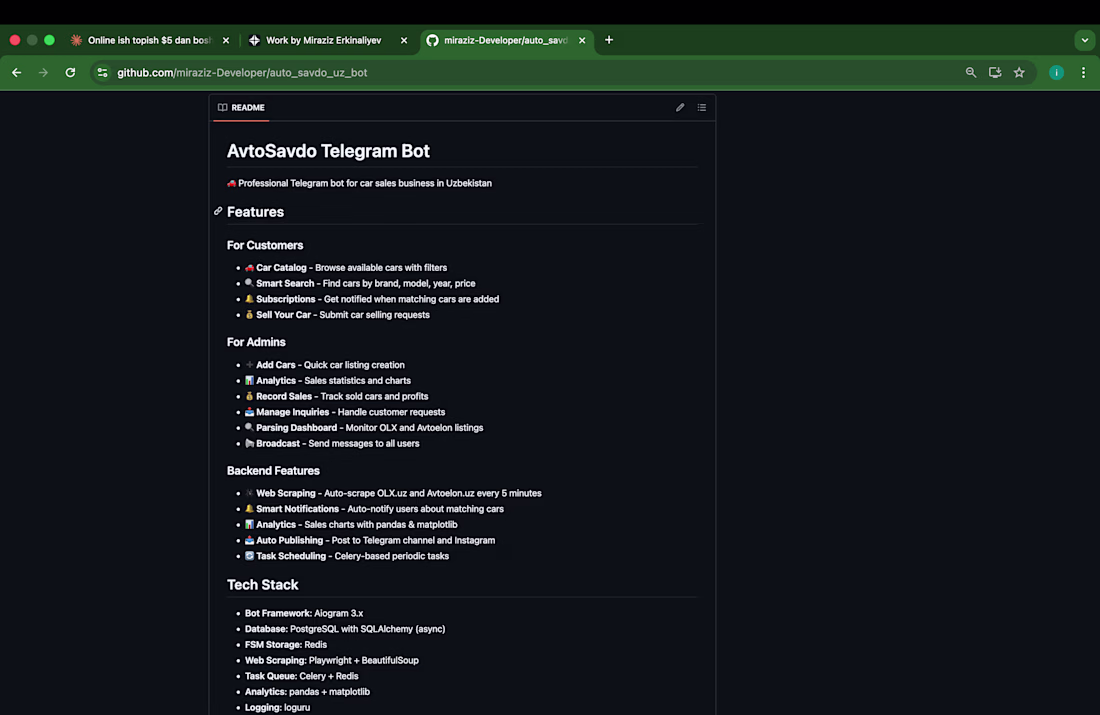Click the browser forward arrow
Viewport: 1100px width, 715px height.
tap(43, 72)
